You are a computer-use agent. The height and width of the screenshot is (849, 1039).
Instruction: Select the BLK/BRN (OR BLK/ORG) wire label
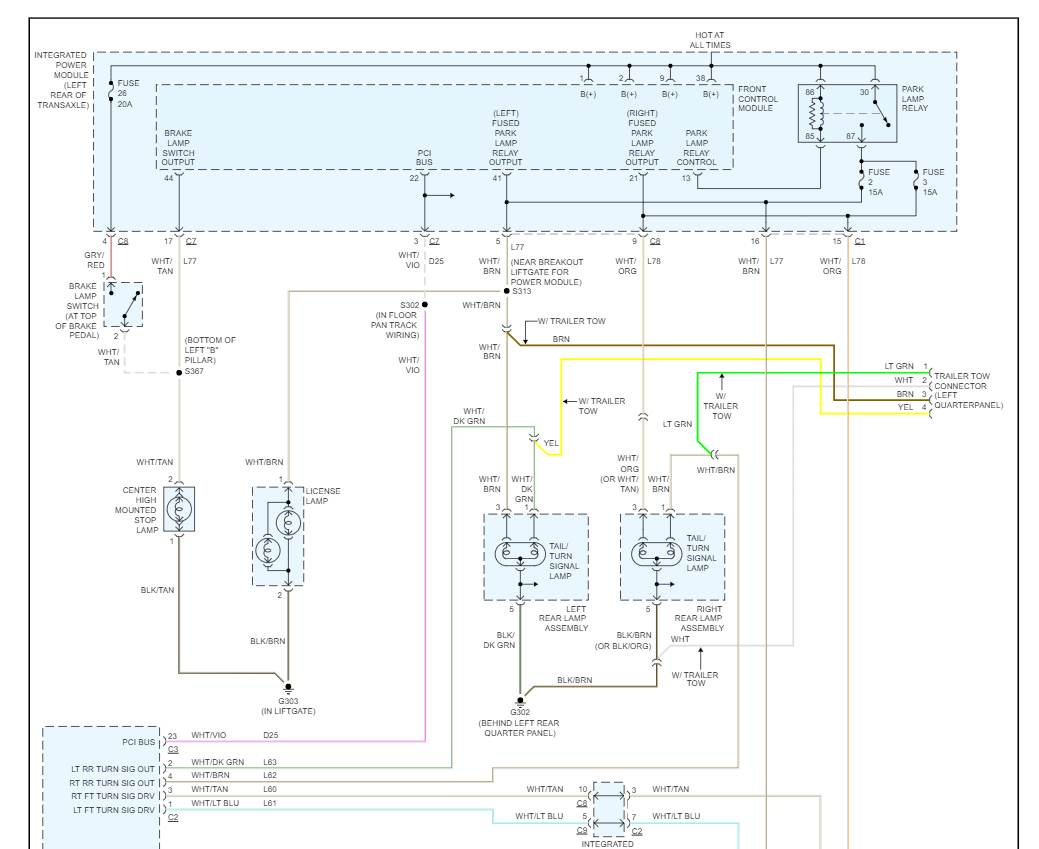(x=623, y=641)
